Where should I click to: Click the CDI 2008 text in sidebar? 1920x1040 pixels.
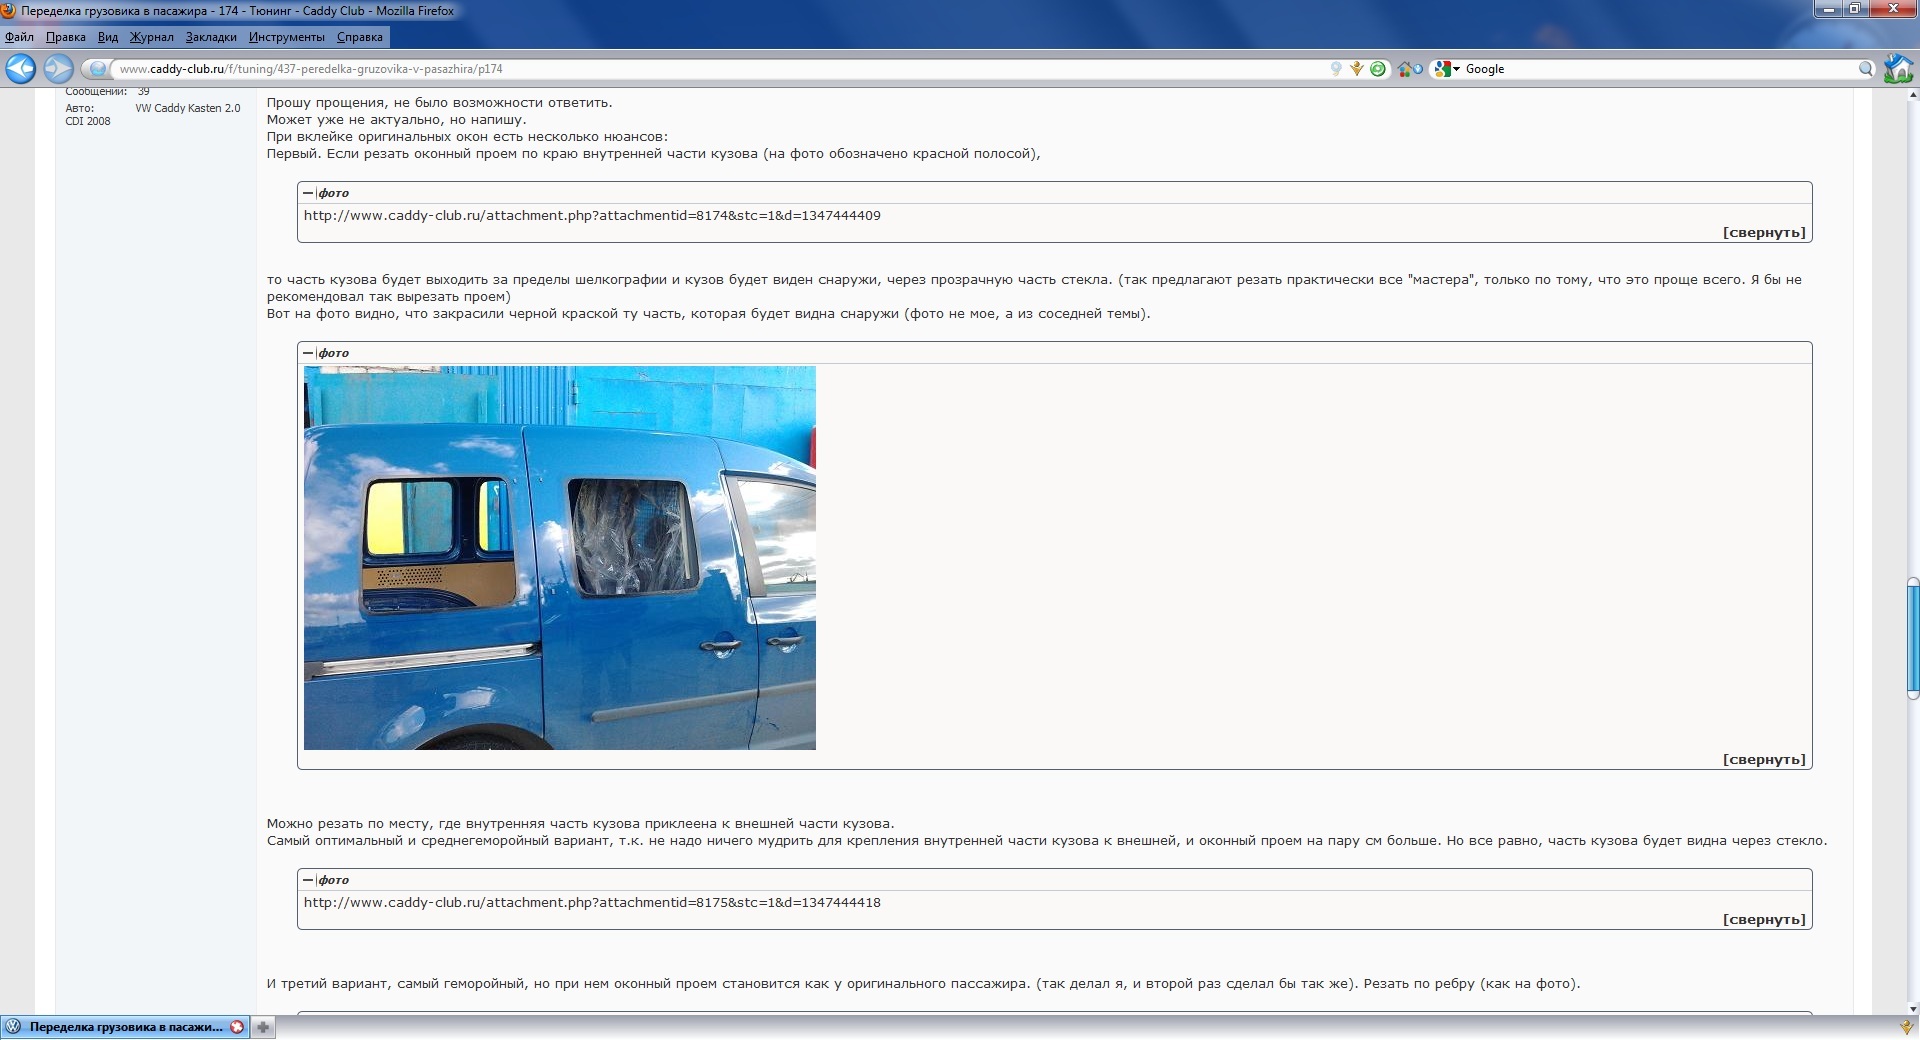[x=88, y=121]
